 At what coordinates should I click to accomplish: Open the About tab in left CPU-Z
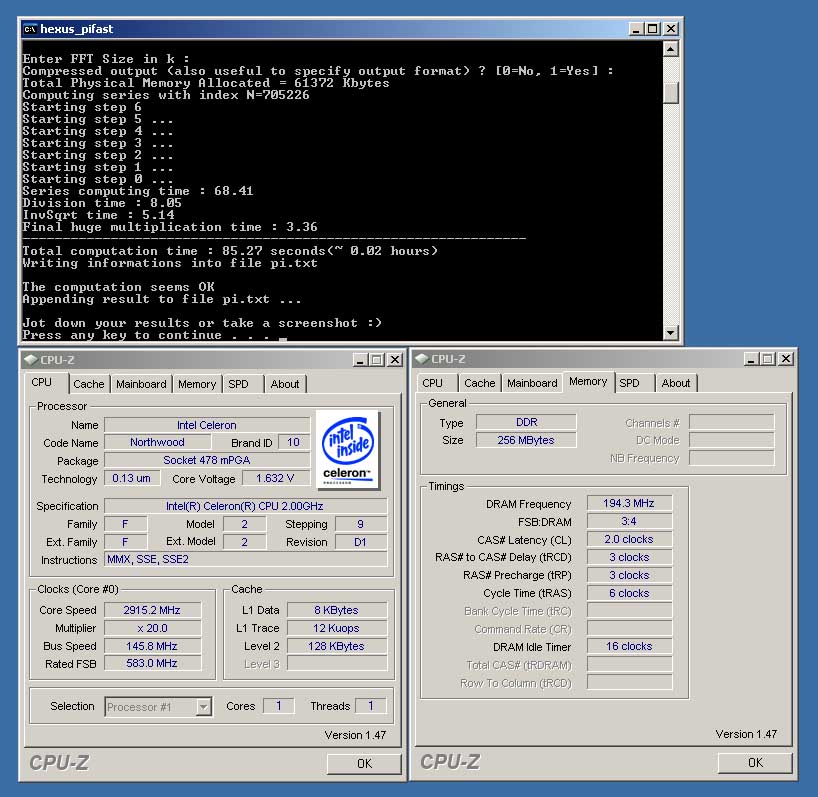click(x=285, y=384)
